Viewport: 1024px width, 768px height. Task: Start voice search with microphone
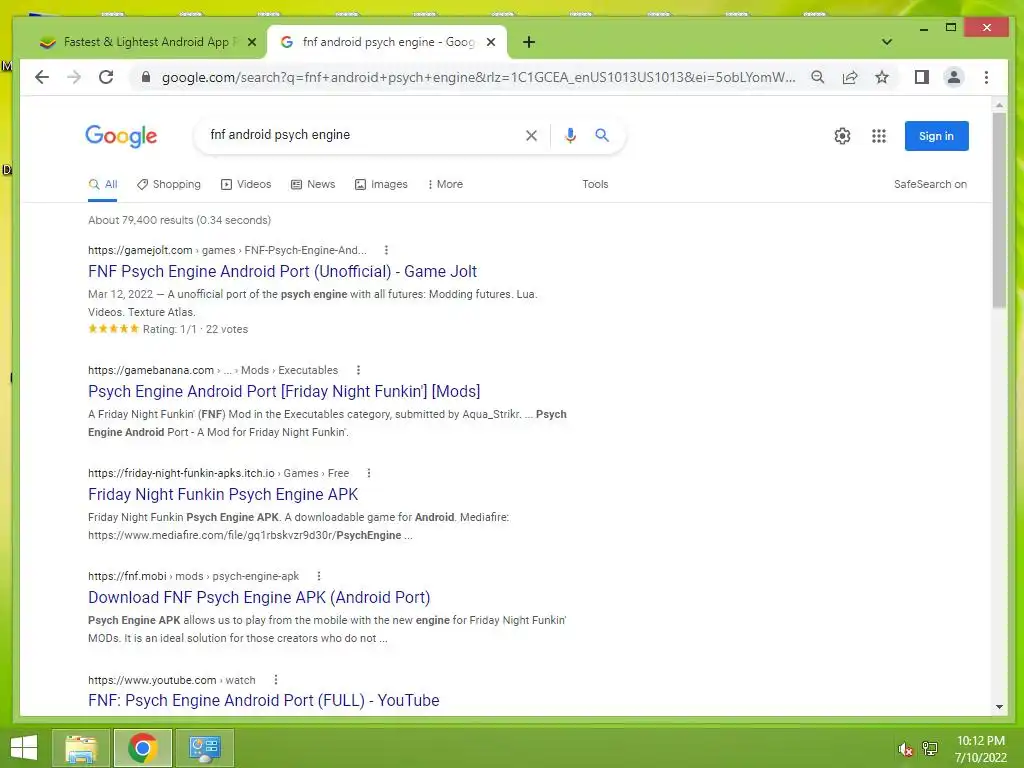click(570, 135)
